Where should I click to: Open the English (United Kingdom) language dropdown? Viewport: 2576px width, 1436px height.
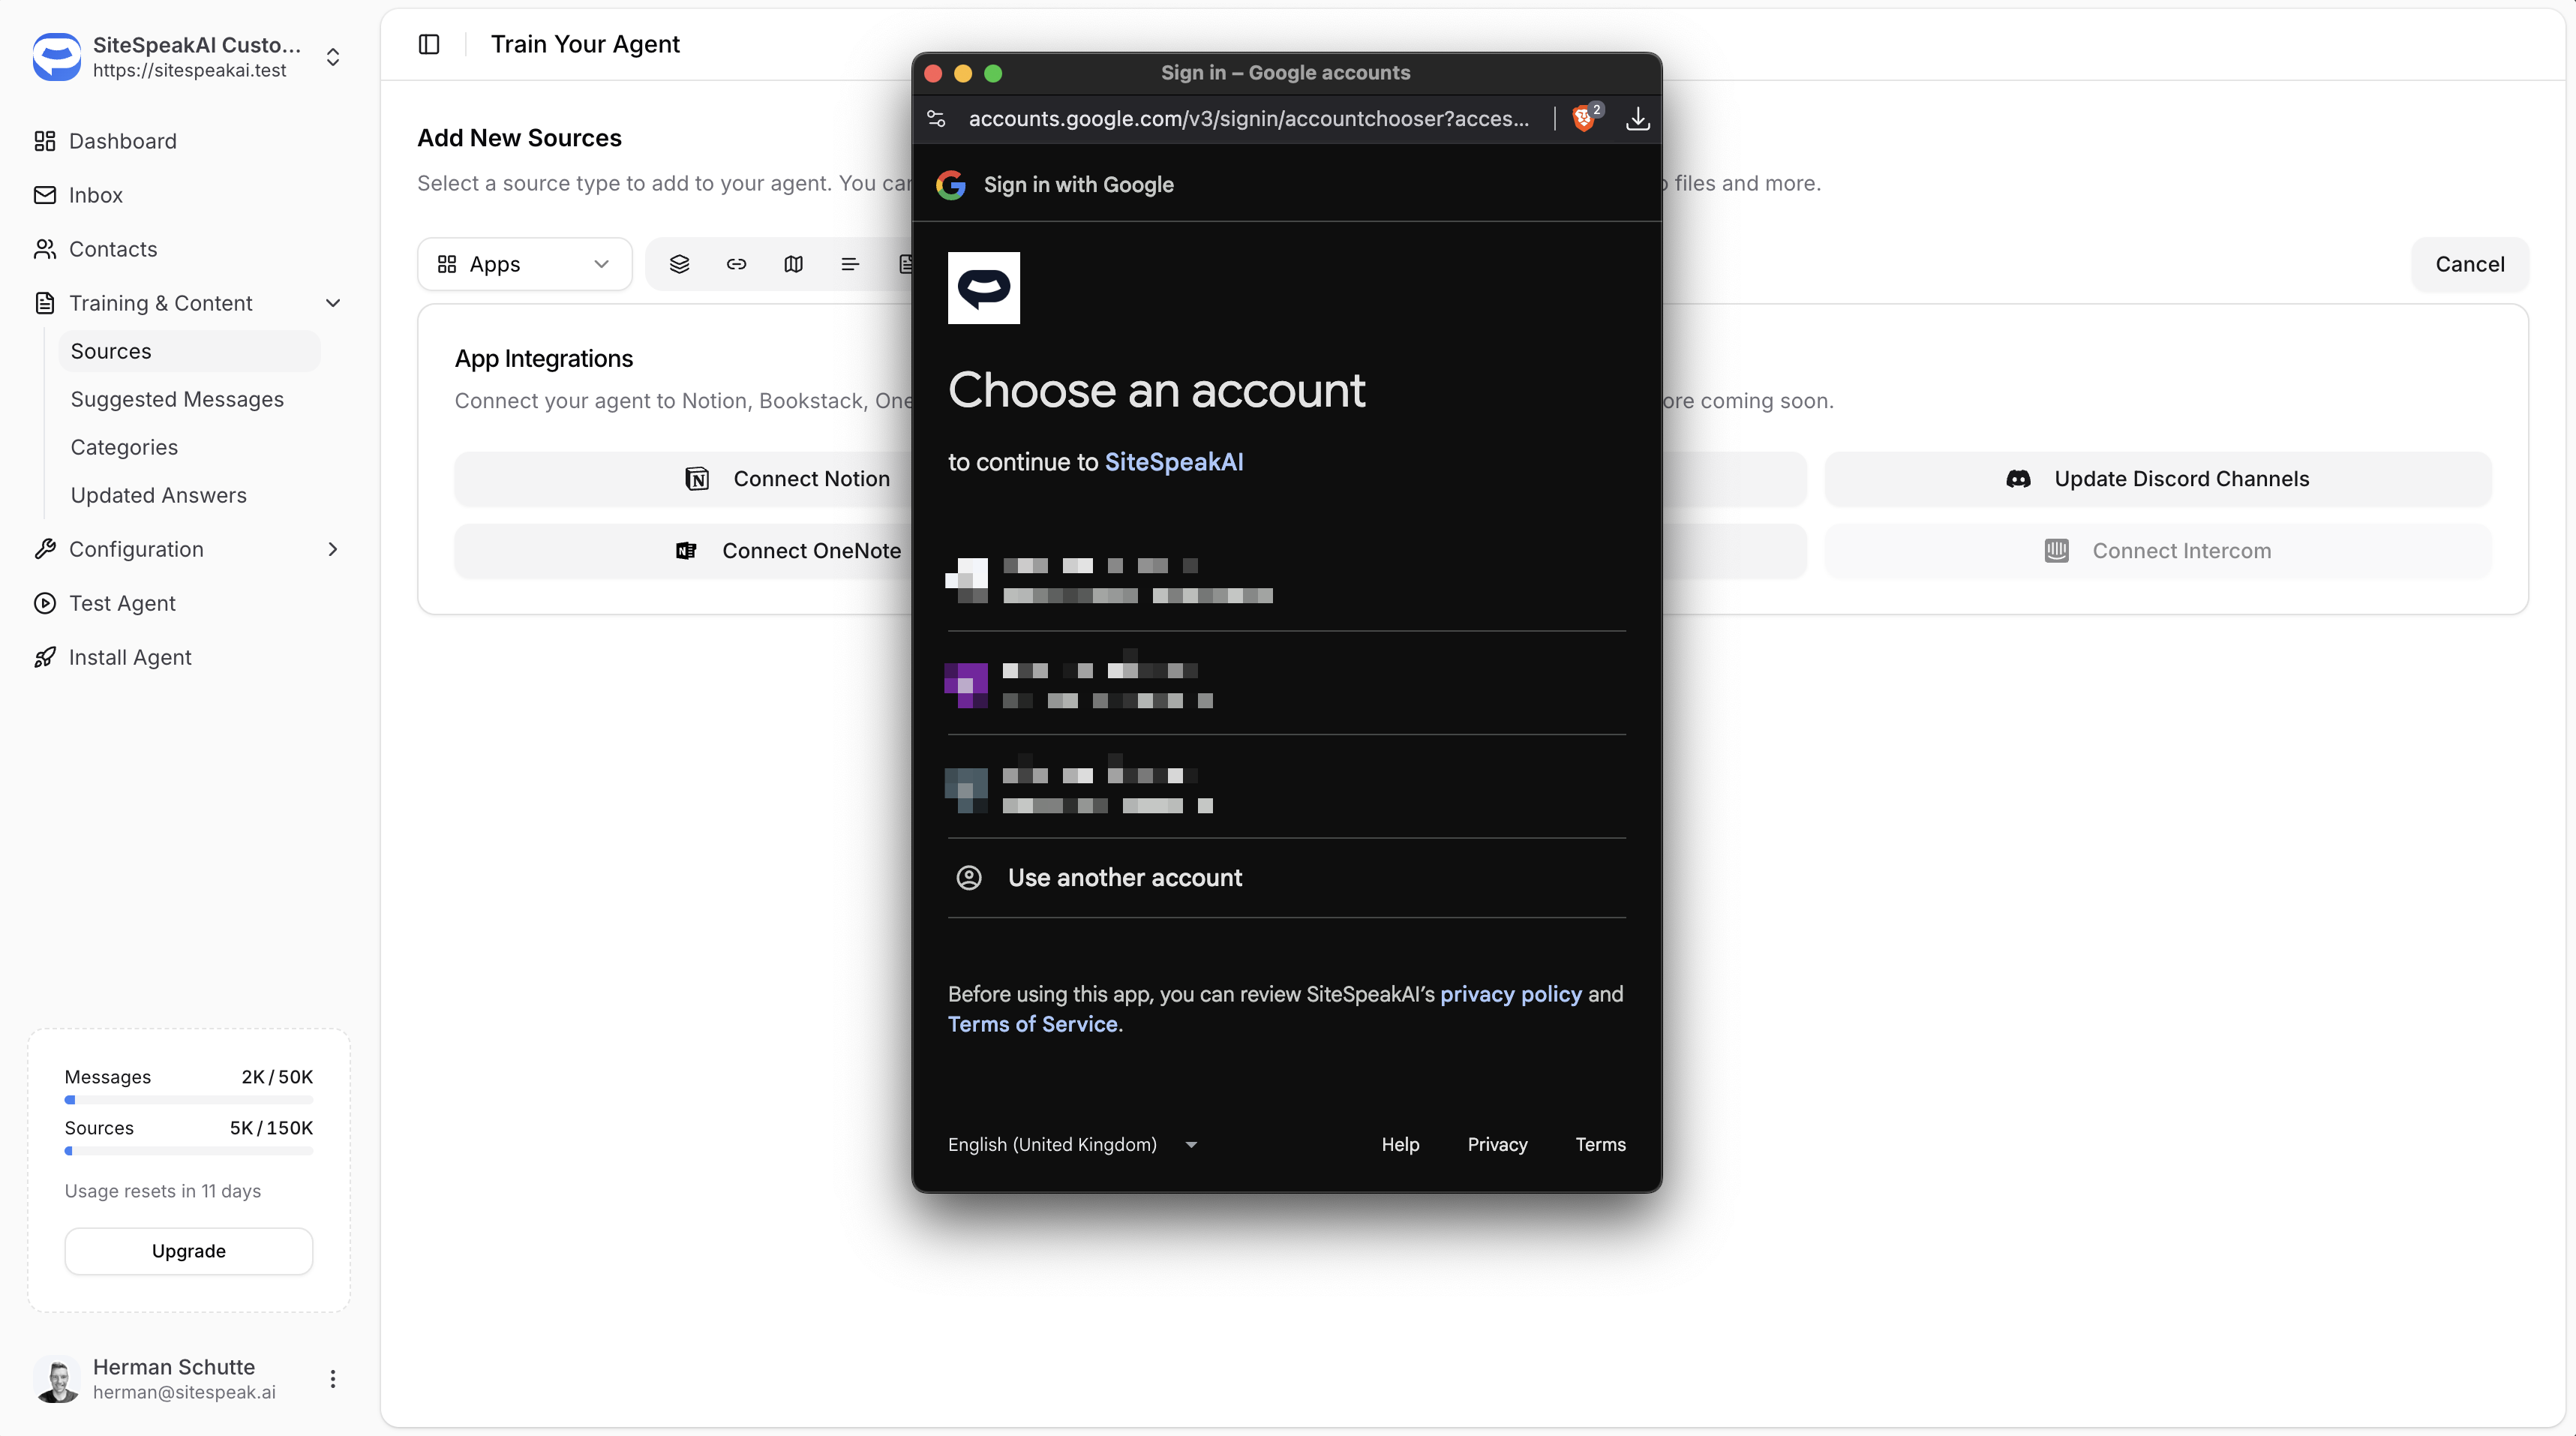1072,1144
